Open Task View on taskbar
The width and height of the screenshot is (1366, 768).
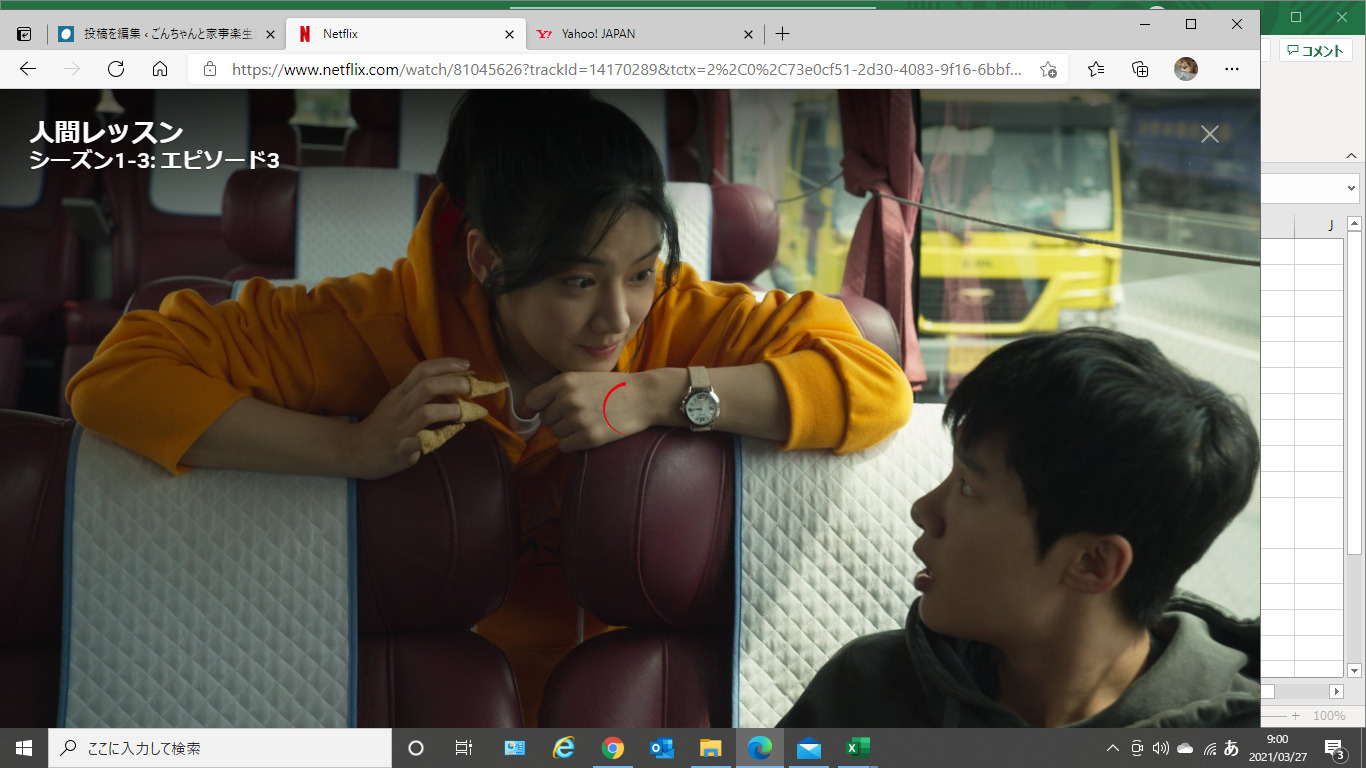[x=464, y=748]
